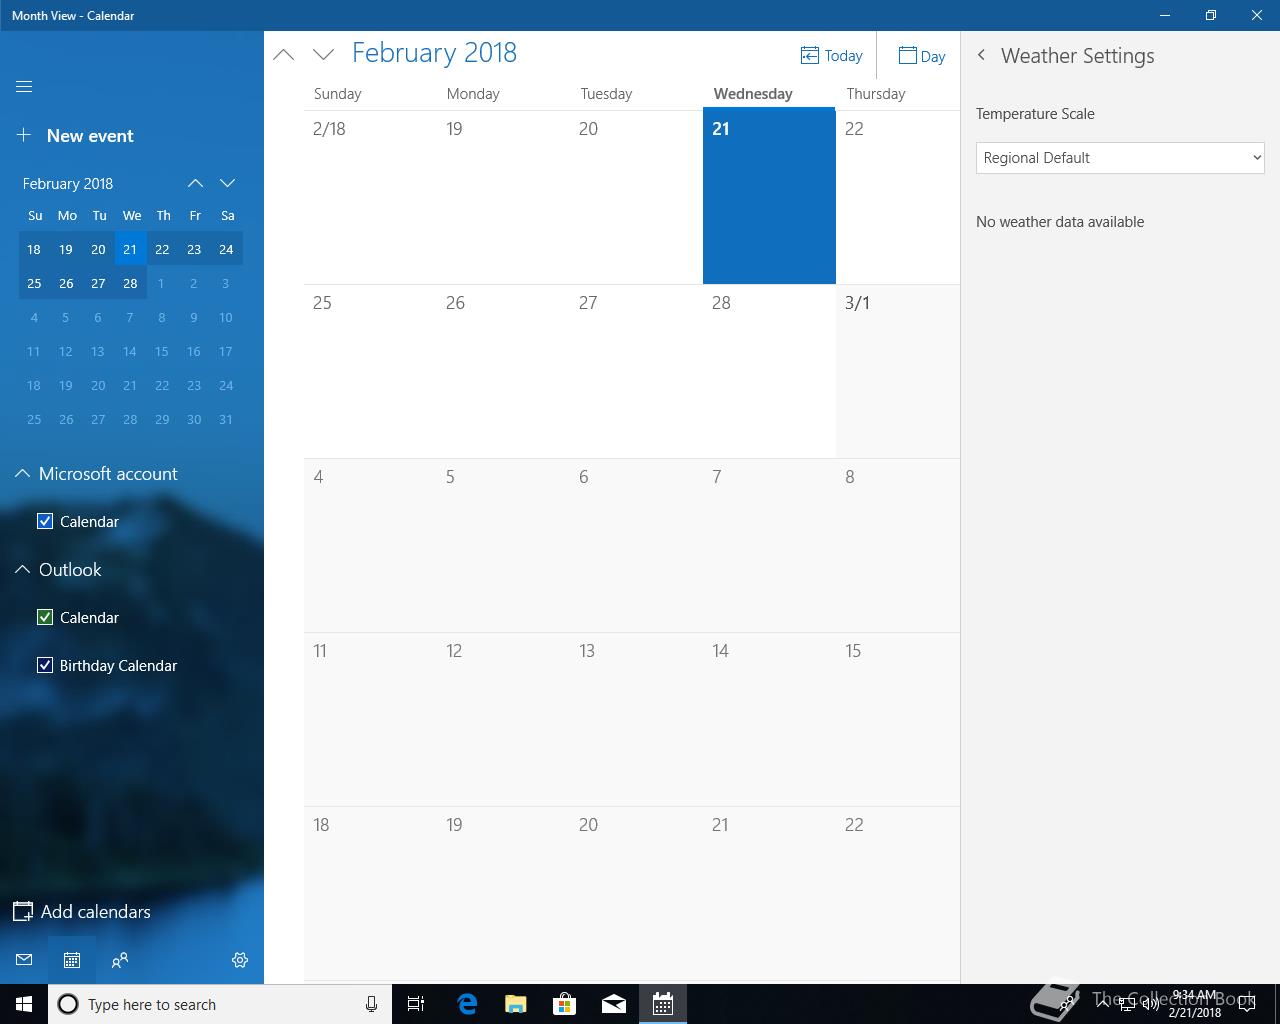The height and width of the screenshot is (1024, 1280).
Task: Open Add calendars
Action: [x=82, y=912]
